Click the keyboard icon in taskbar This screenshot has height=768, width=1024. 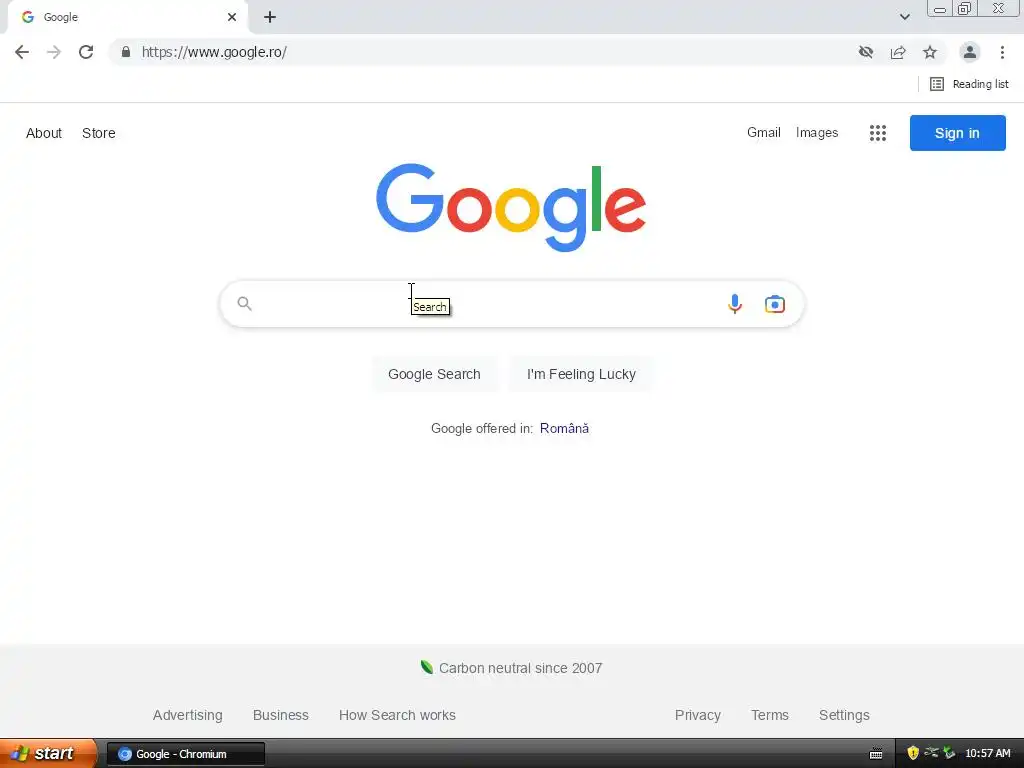pyautogui.click(x=876, y=754)
